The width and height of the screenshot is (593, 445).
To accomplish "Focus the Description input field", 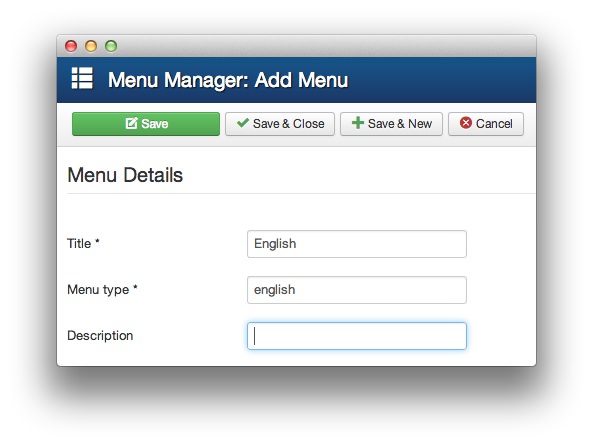I will tap(357, 336).
